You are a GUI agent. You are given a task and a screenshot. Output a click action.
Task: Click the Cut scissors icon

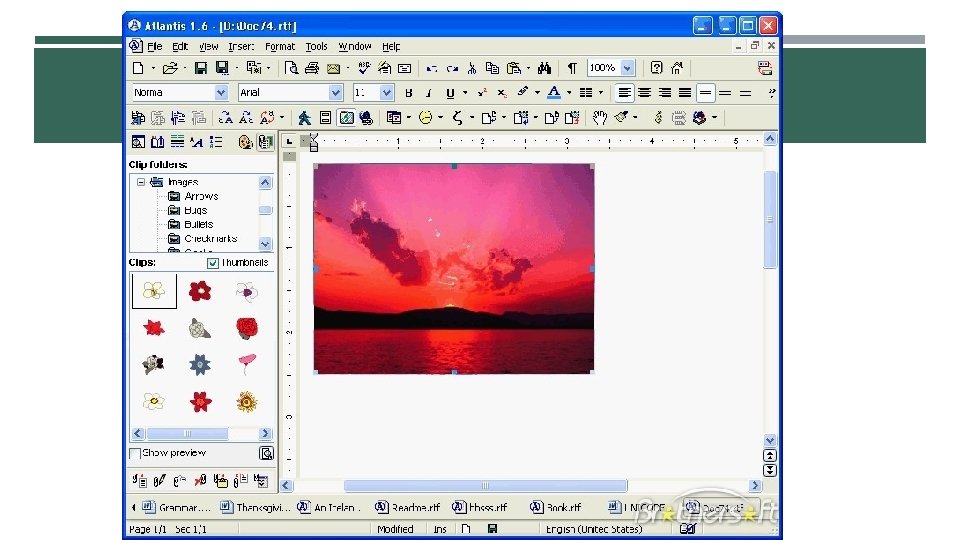pos(472,68)
